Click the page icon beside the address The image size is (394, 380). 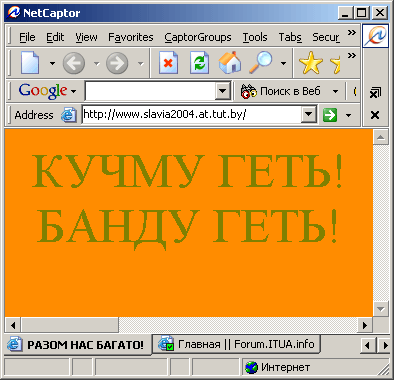[x=68, y=115]
